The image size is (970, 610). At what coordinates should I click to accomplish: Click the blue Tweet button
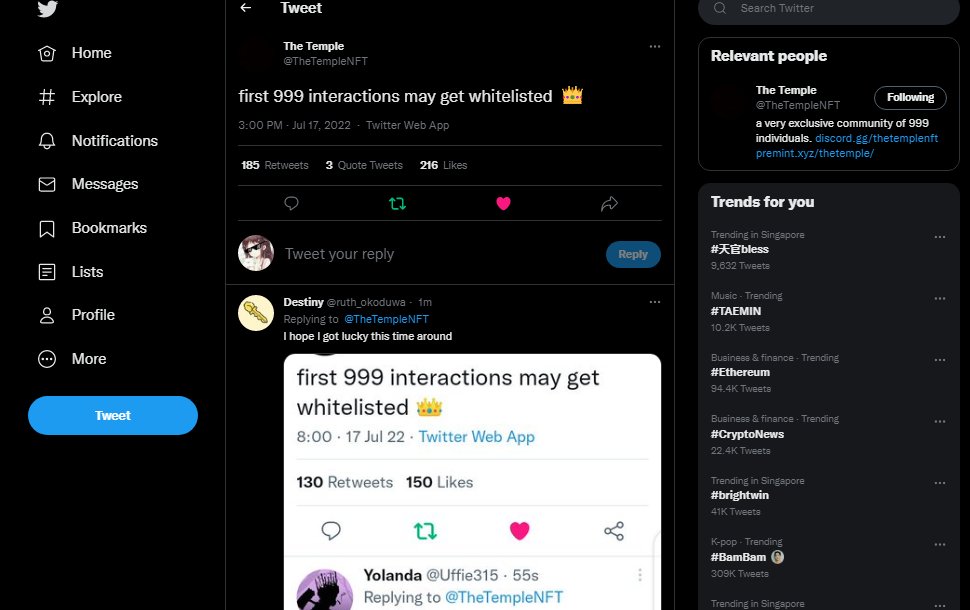pos(113,415)
